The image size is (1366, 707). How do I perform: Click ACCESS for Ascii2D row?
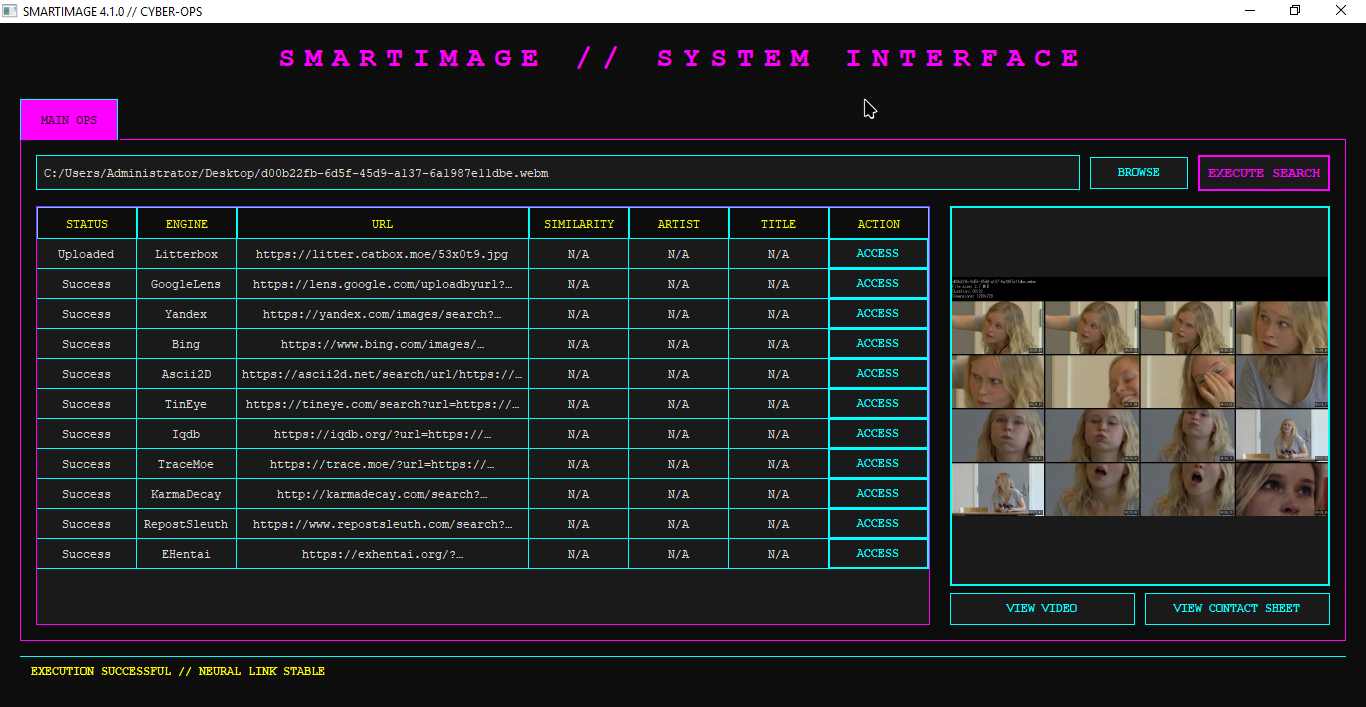tap(878, 374)
